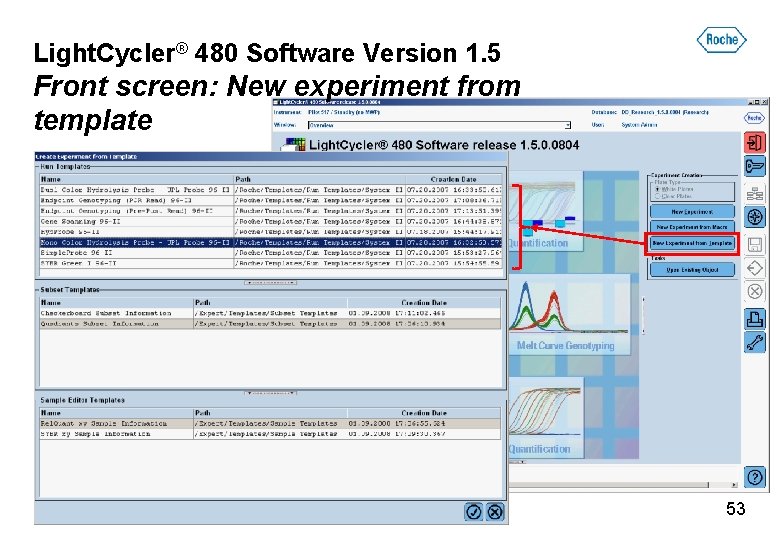
Task: Click Melt Curve Genotyping thumbnail
Action: [x=569, y=314]
